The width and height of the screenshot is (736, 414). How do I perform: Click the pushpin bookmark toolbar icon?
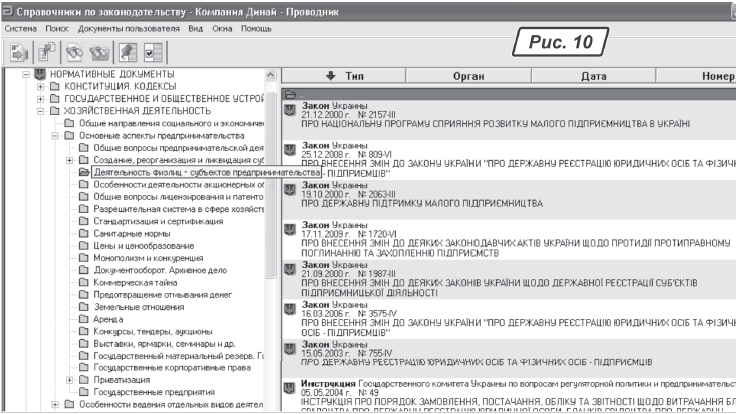[128, 50]
